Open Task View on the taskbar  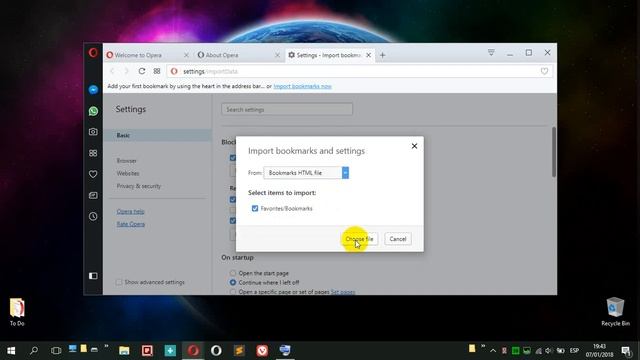click(56, 350)
